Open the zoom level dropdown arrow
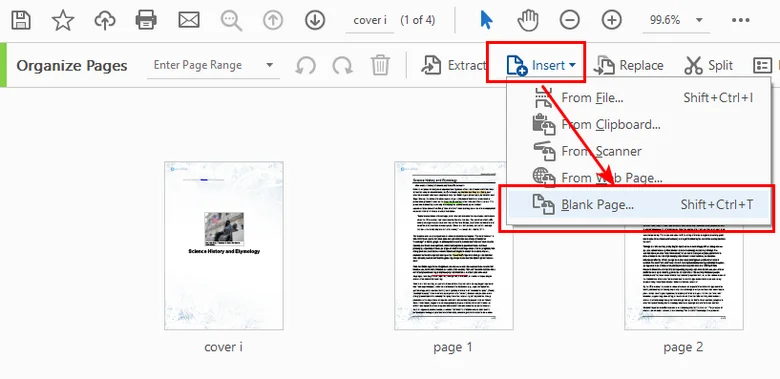780x379 pixels. [x=699, y=20]
